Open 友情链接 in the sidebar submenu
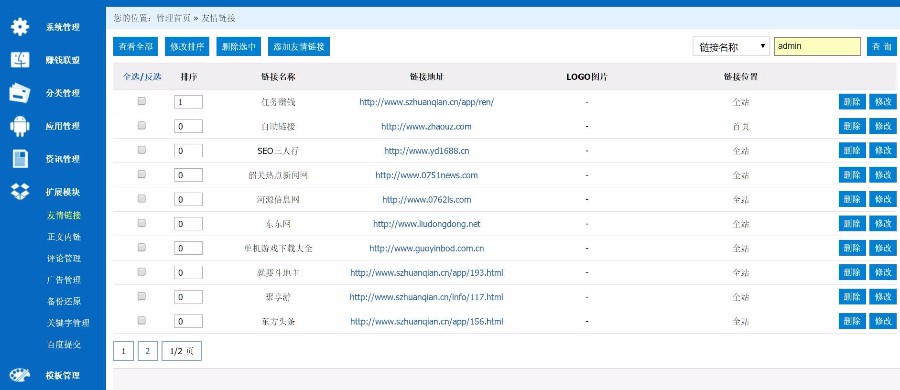Screen dimensions: 900x390 coord(64,215)
